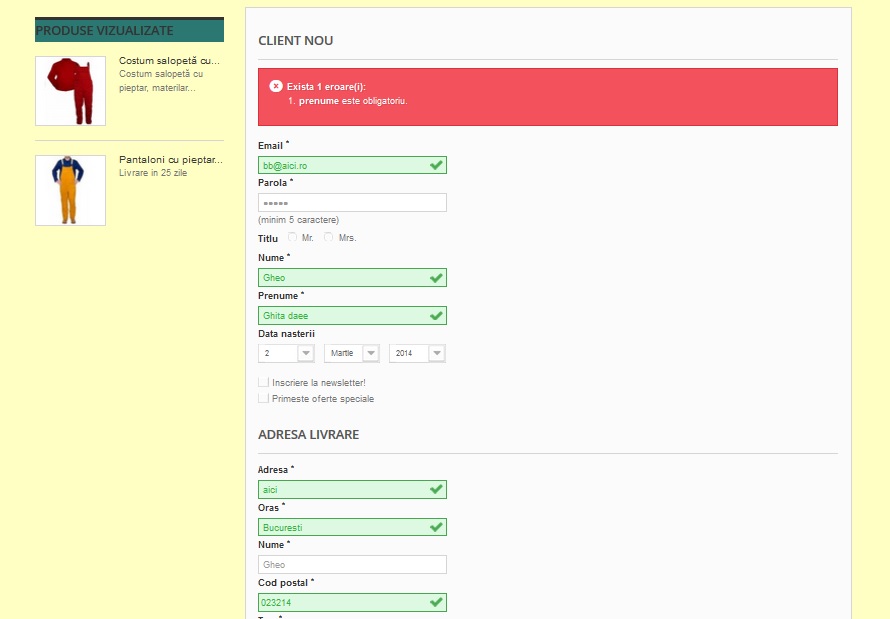Click the checkmark icon in Oras field
Screen dimensions: 890x619
click(x=436, y=527)
